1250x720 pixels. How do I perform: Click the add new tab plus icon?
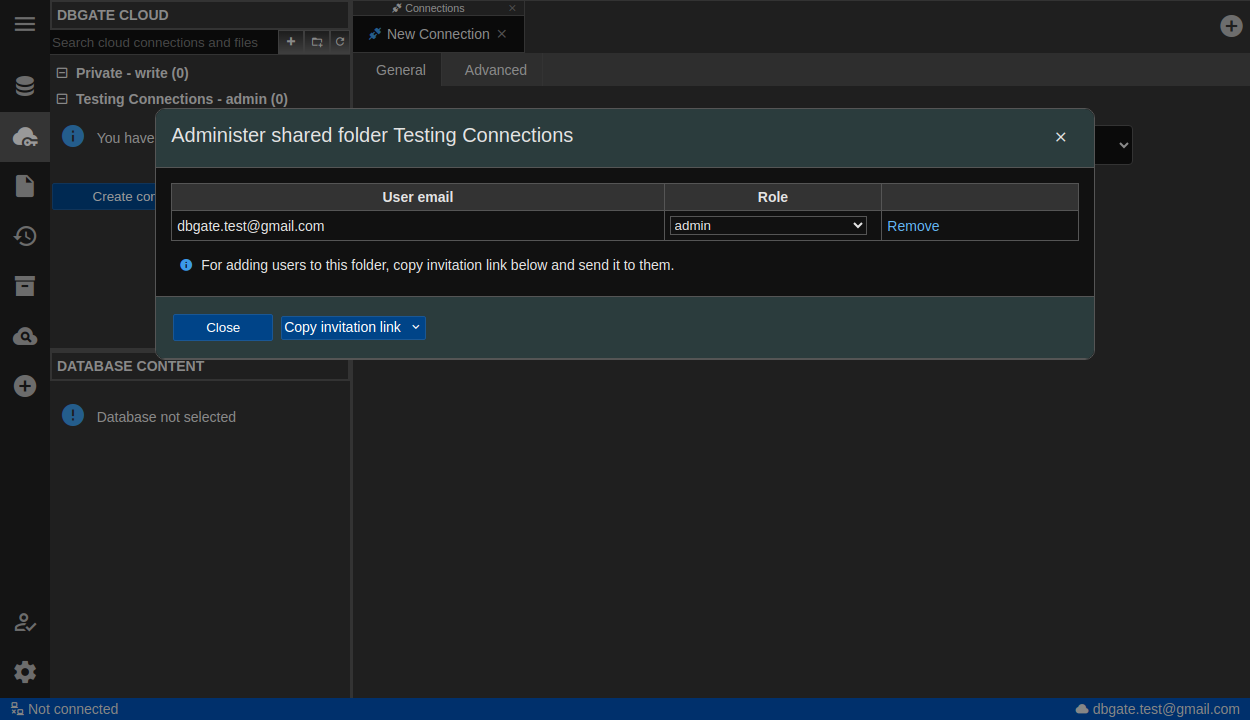[x=1231, y=26]
